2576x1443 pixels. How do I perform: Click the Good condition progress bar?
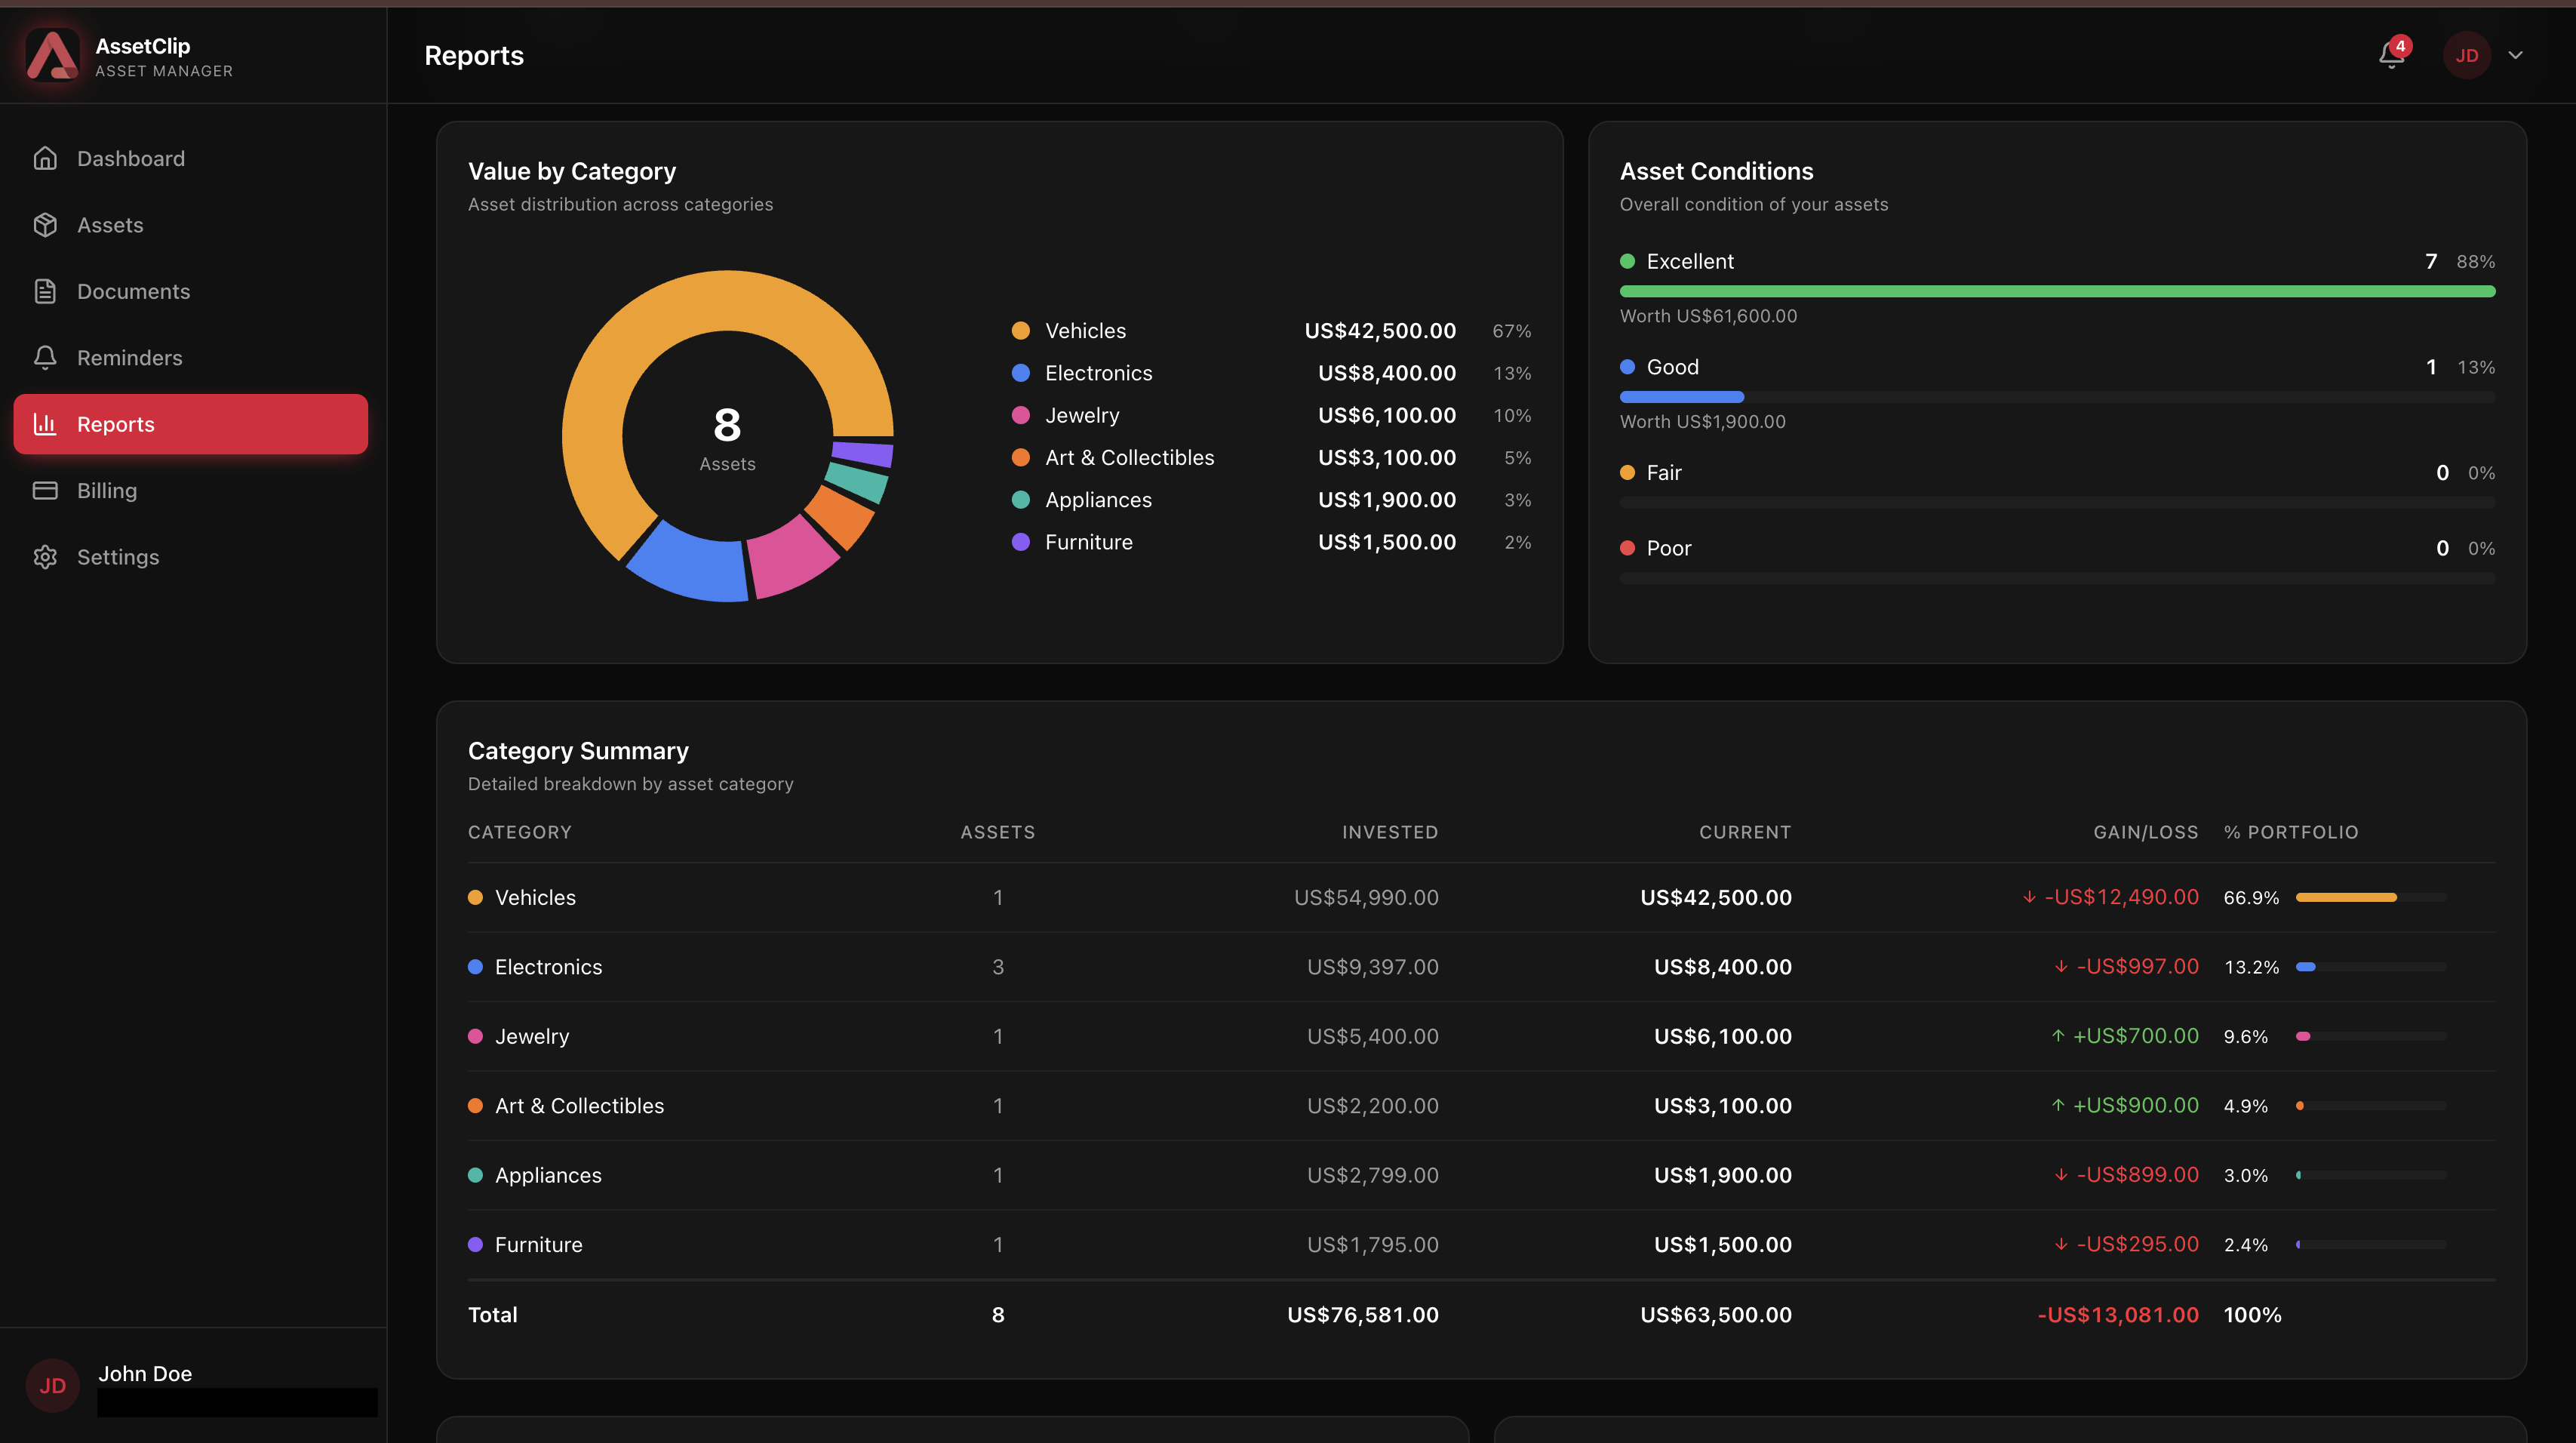pyautogui.click(x=2057, y=397)
